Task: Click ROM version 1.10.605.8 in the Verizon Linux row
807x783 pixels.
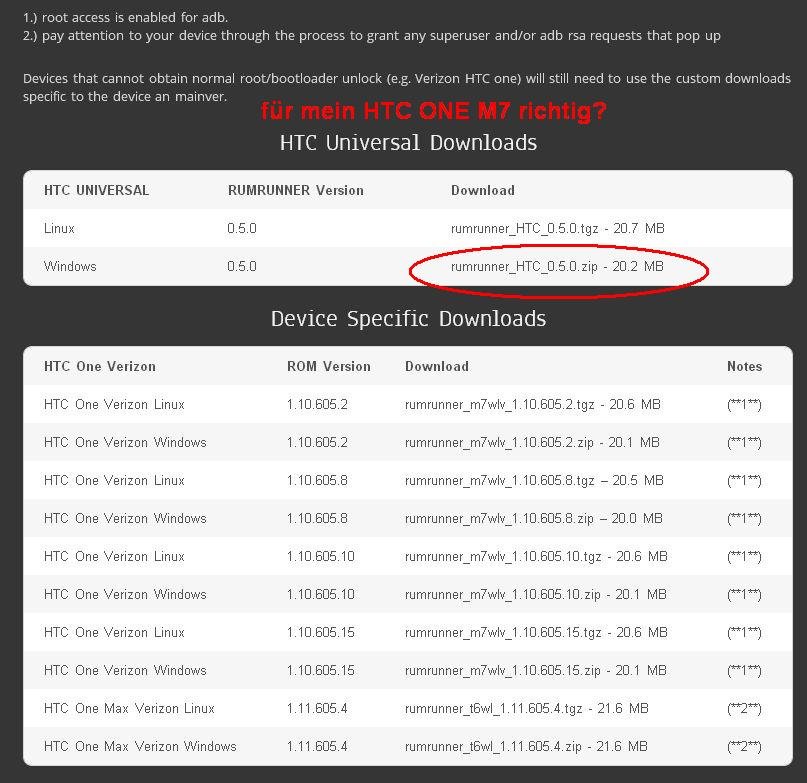Action: pos(317,481)
